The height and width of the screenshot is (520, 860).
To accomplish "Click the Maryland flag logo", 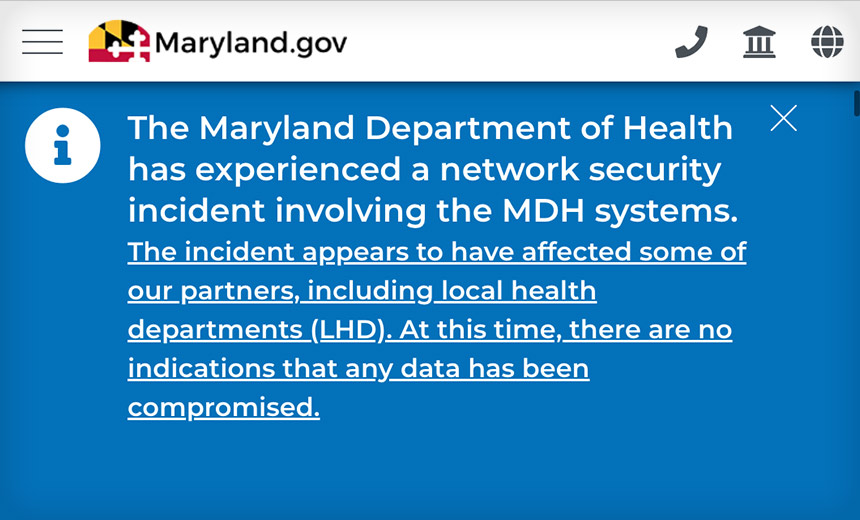I will [x=120, y=41].
